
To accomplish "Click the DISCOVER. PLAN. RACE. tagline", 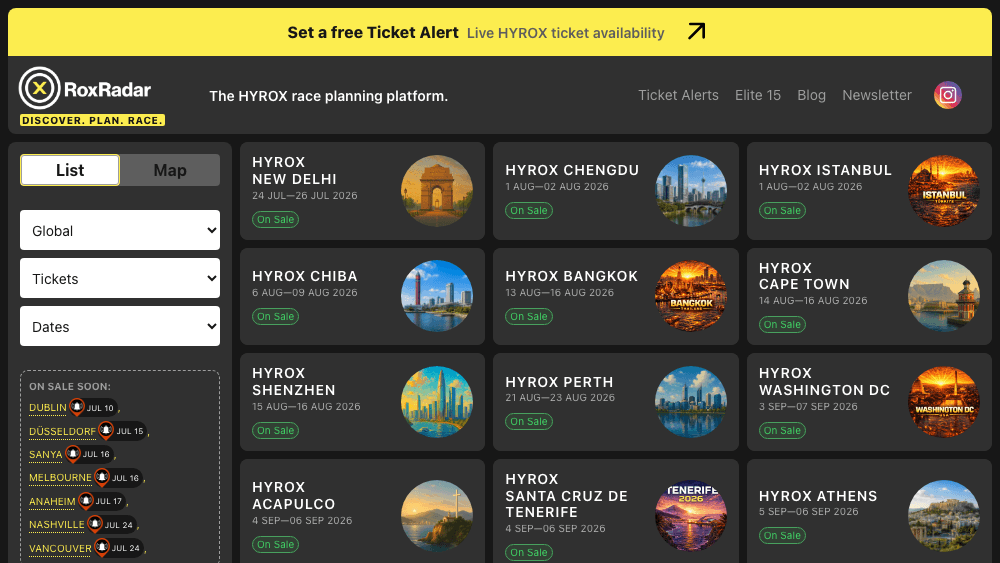I will click(92, 120).
